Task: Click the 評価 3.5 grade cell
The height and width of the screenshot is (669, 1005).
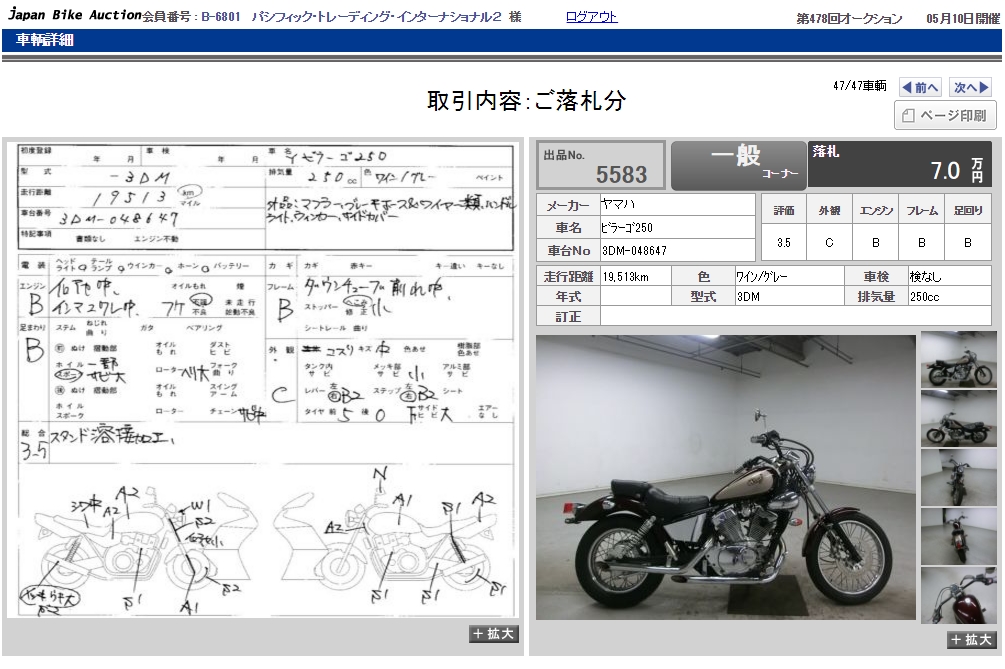Action: click(x=784, y=242)
